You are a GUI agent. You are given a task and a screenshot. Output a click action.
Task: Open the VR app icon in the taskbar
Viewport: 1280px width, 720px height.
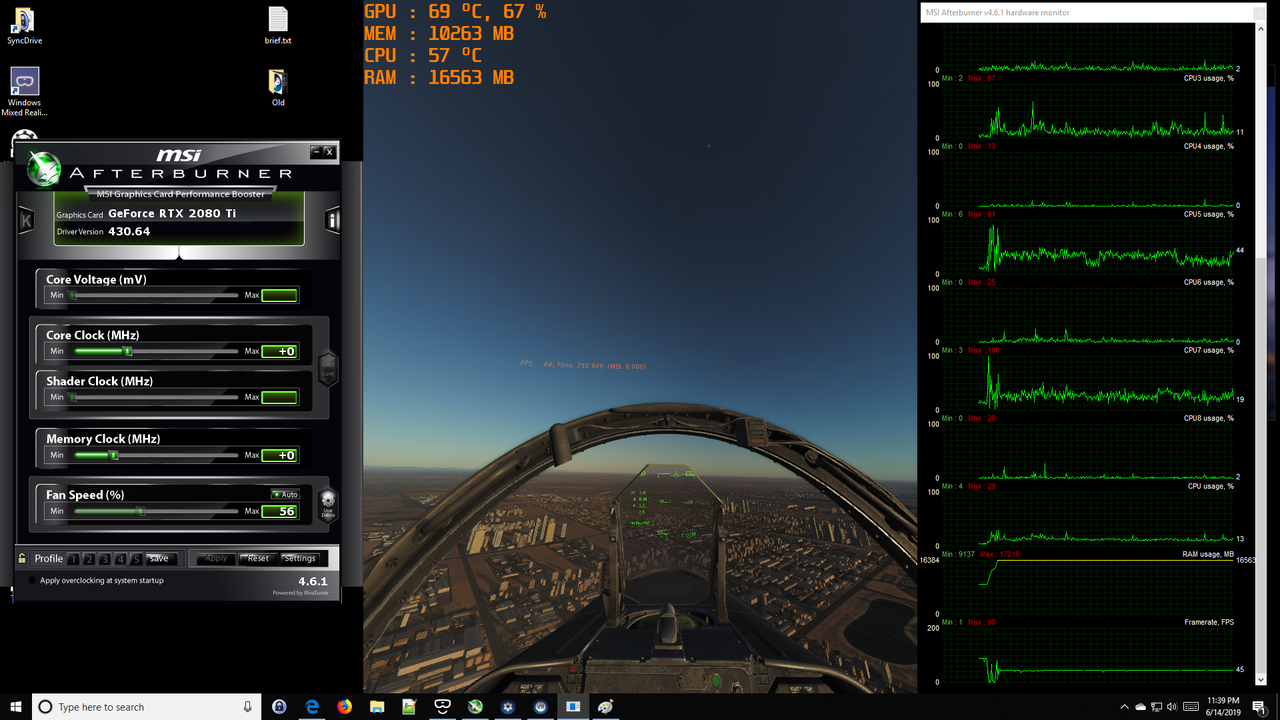pyautogui.click(x=541, y=706)
